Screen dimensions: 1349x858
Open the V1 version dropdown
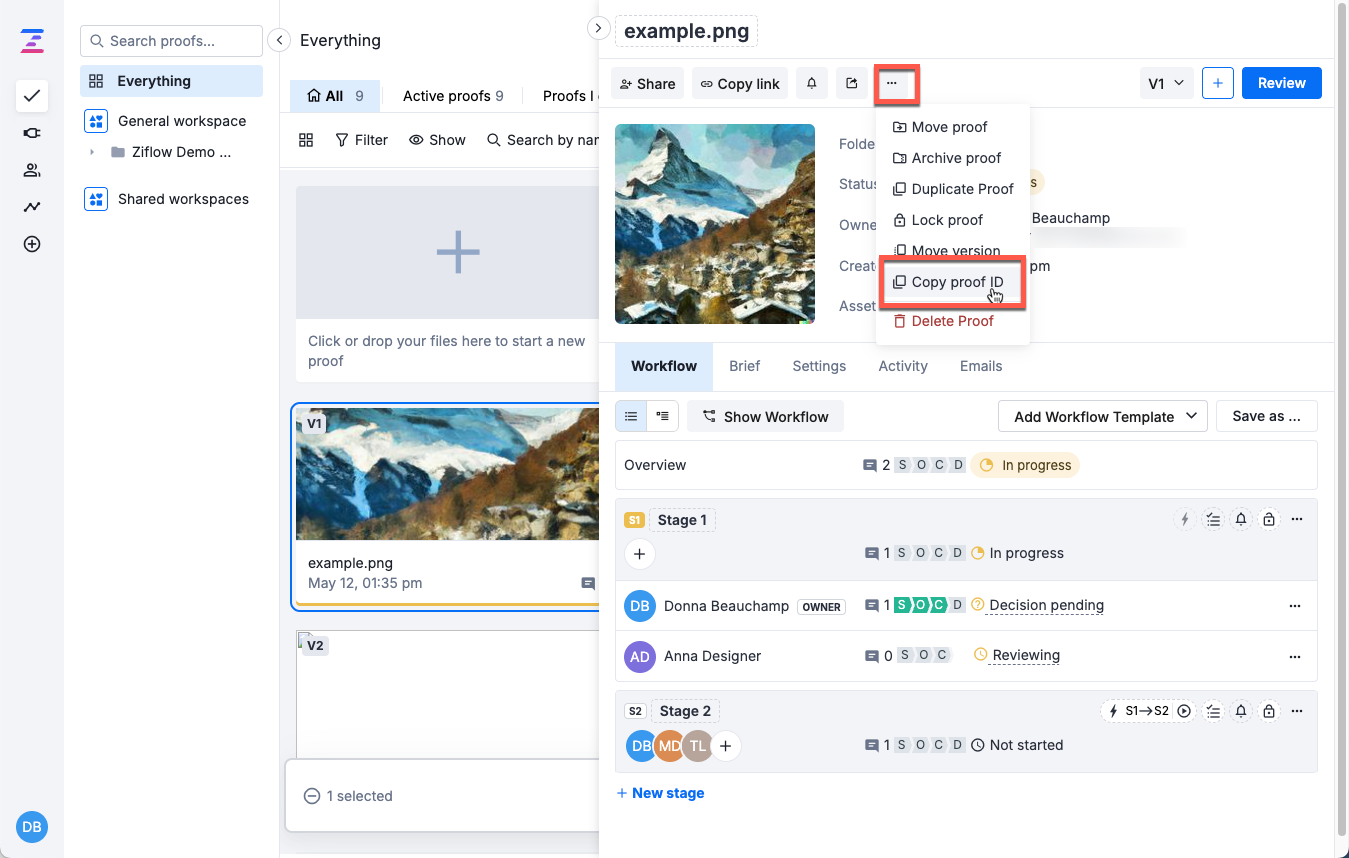pos(1167,84)
